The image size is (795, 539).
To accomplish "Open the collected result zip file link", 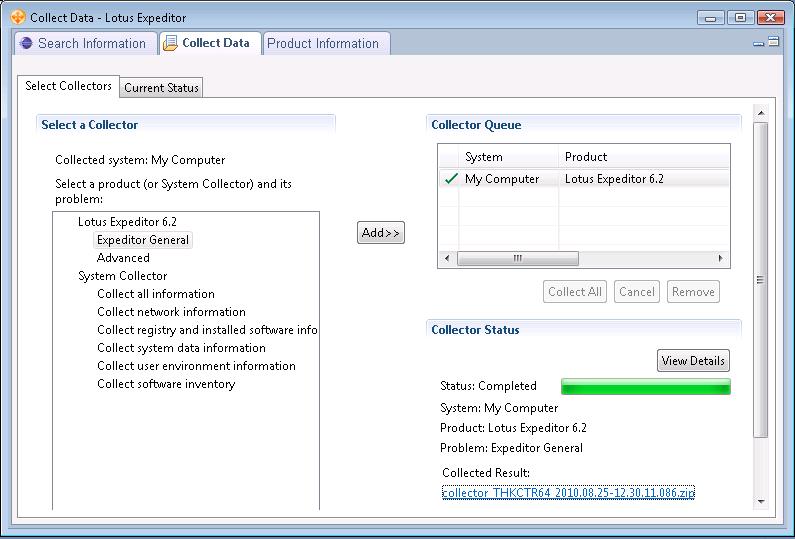I will pyautogui.click(x=568, y=492).
